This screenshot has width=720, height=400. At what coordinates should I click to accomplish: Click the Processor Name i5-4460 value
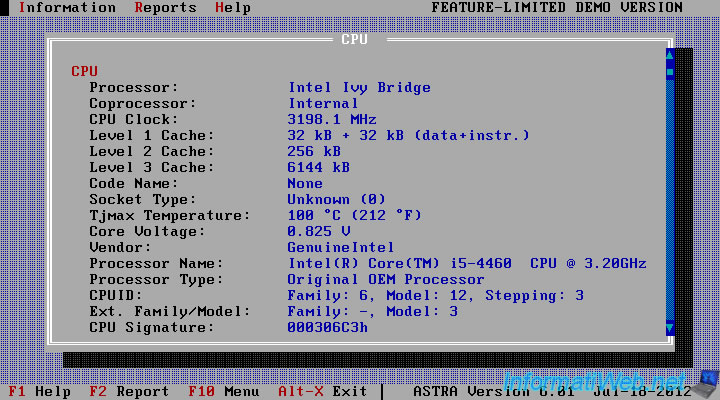pyautogui.click(x=467, y=264)
